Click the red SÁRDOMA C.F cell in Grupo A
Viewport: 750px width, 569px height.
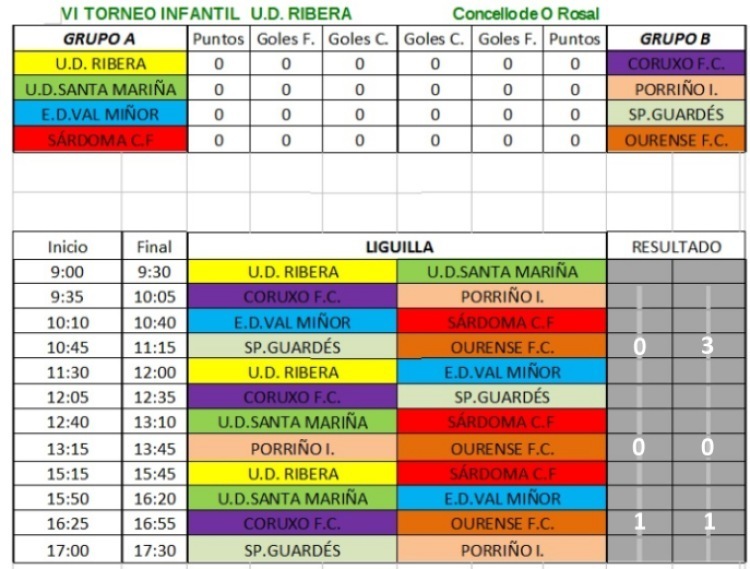tap(100, 140)
